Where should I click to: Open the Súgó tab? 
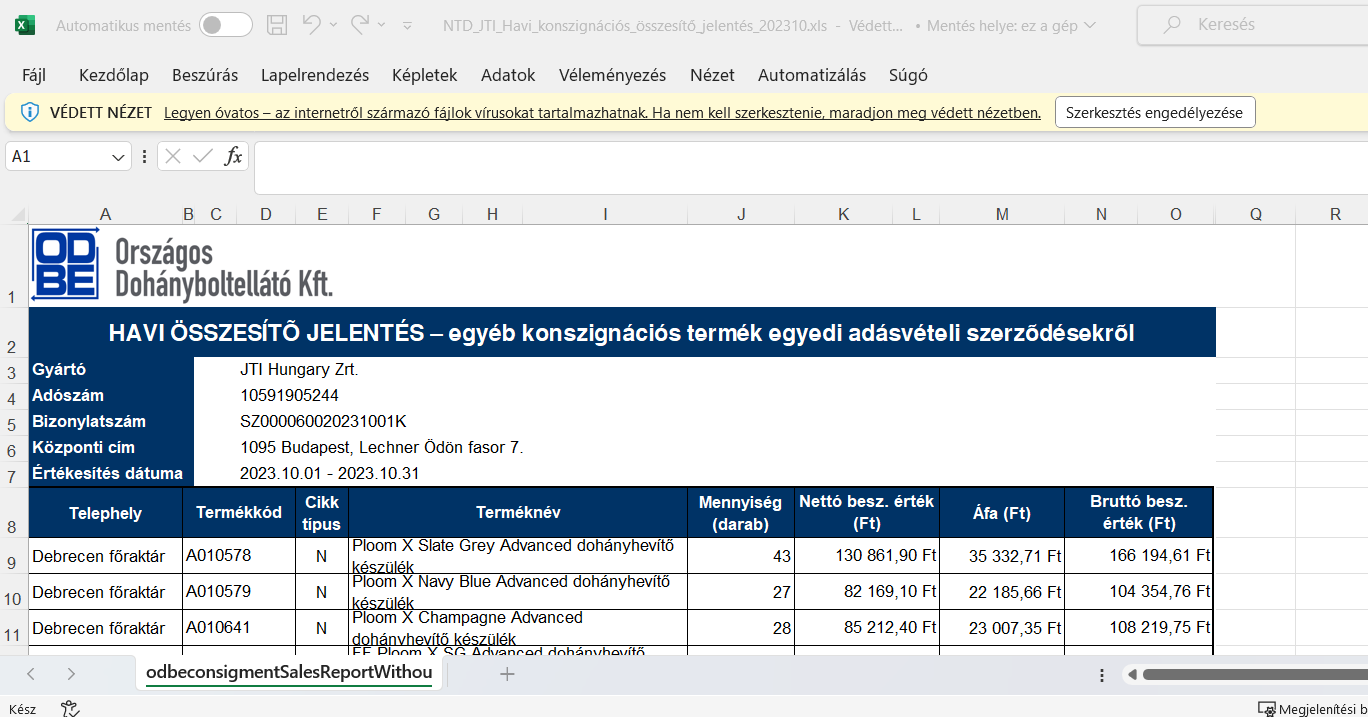[908, 75]
